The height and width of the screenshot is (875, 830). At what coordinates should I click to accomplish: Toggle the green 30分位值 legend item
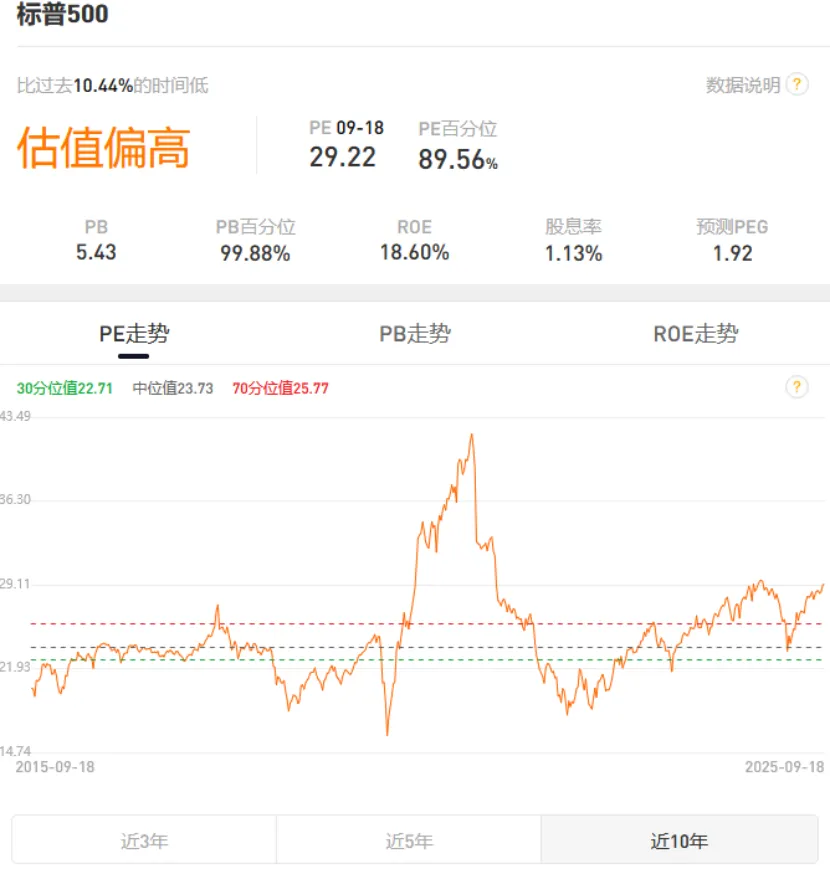coord(65,388)
